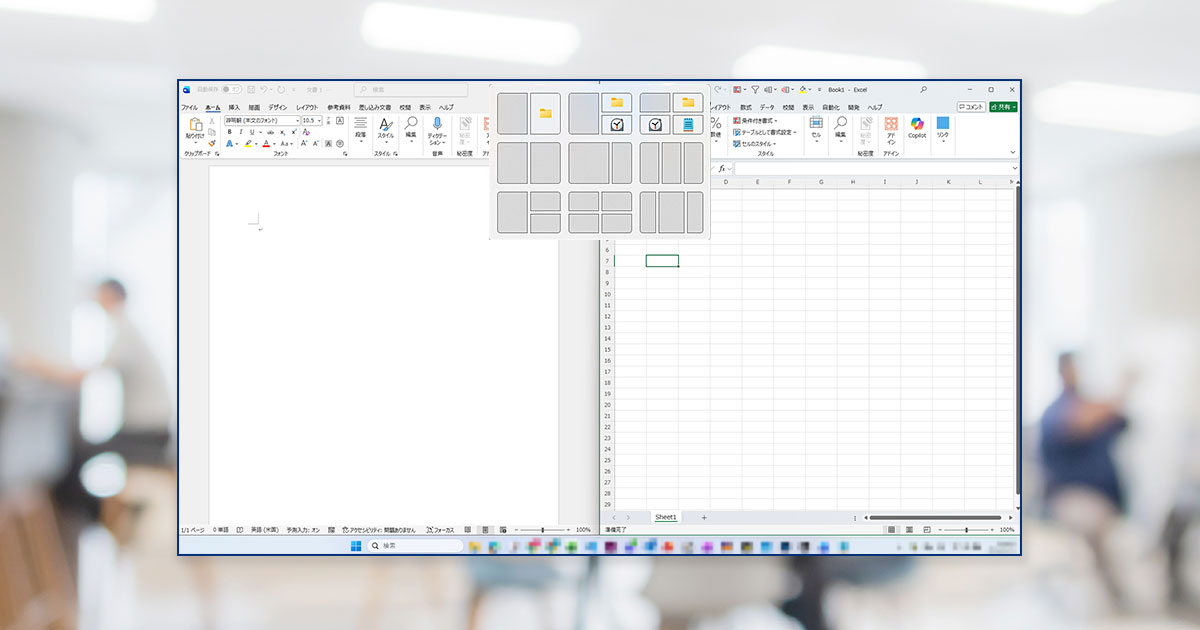Click the Italic button in Word
1200x630 pixels.
click(x=239, y=132)
